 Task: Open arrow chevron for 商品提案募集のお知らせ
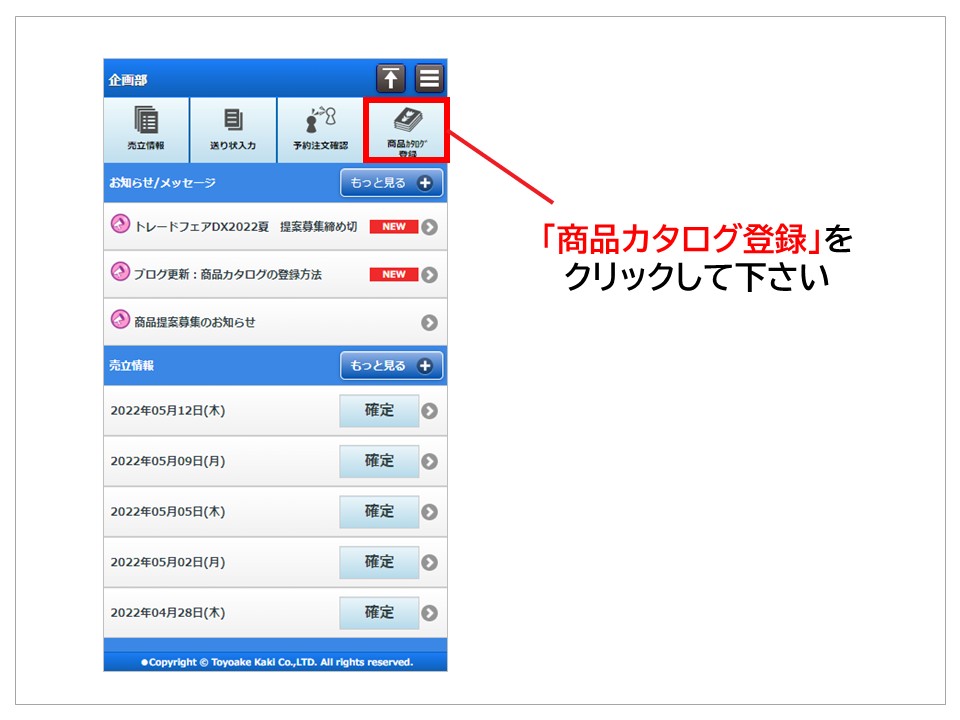point(429,322)
